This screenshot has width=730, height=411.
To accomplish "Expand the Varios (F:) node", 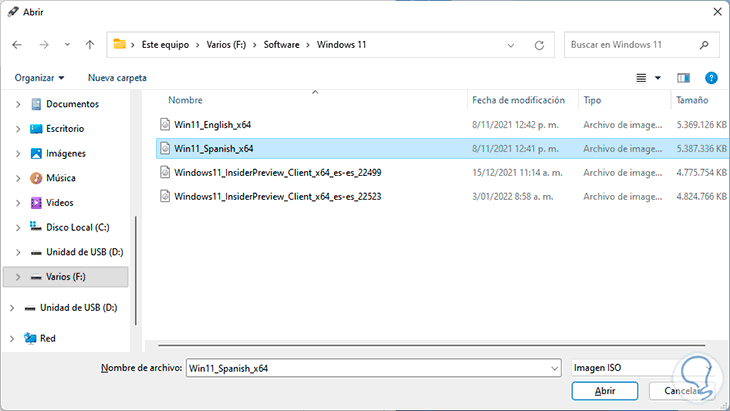I will point(18,277).
